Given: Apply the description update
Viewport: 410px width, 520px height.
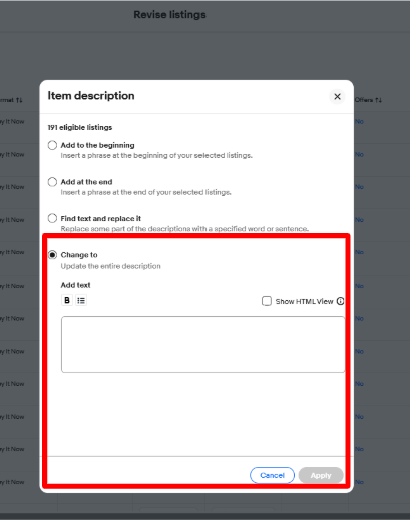Looking at the screenshot, I should [321, 475].
